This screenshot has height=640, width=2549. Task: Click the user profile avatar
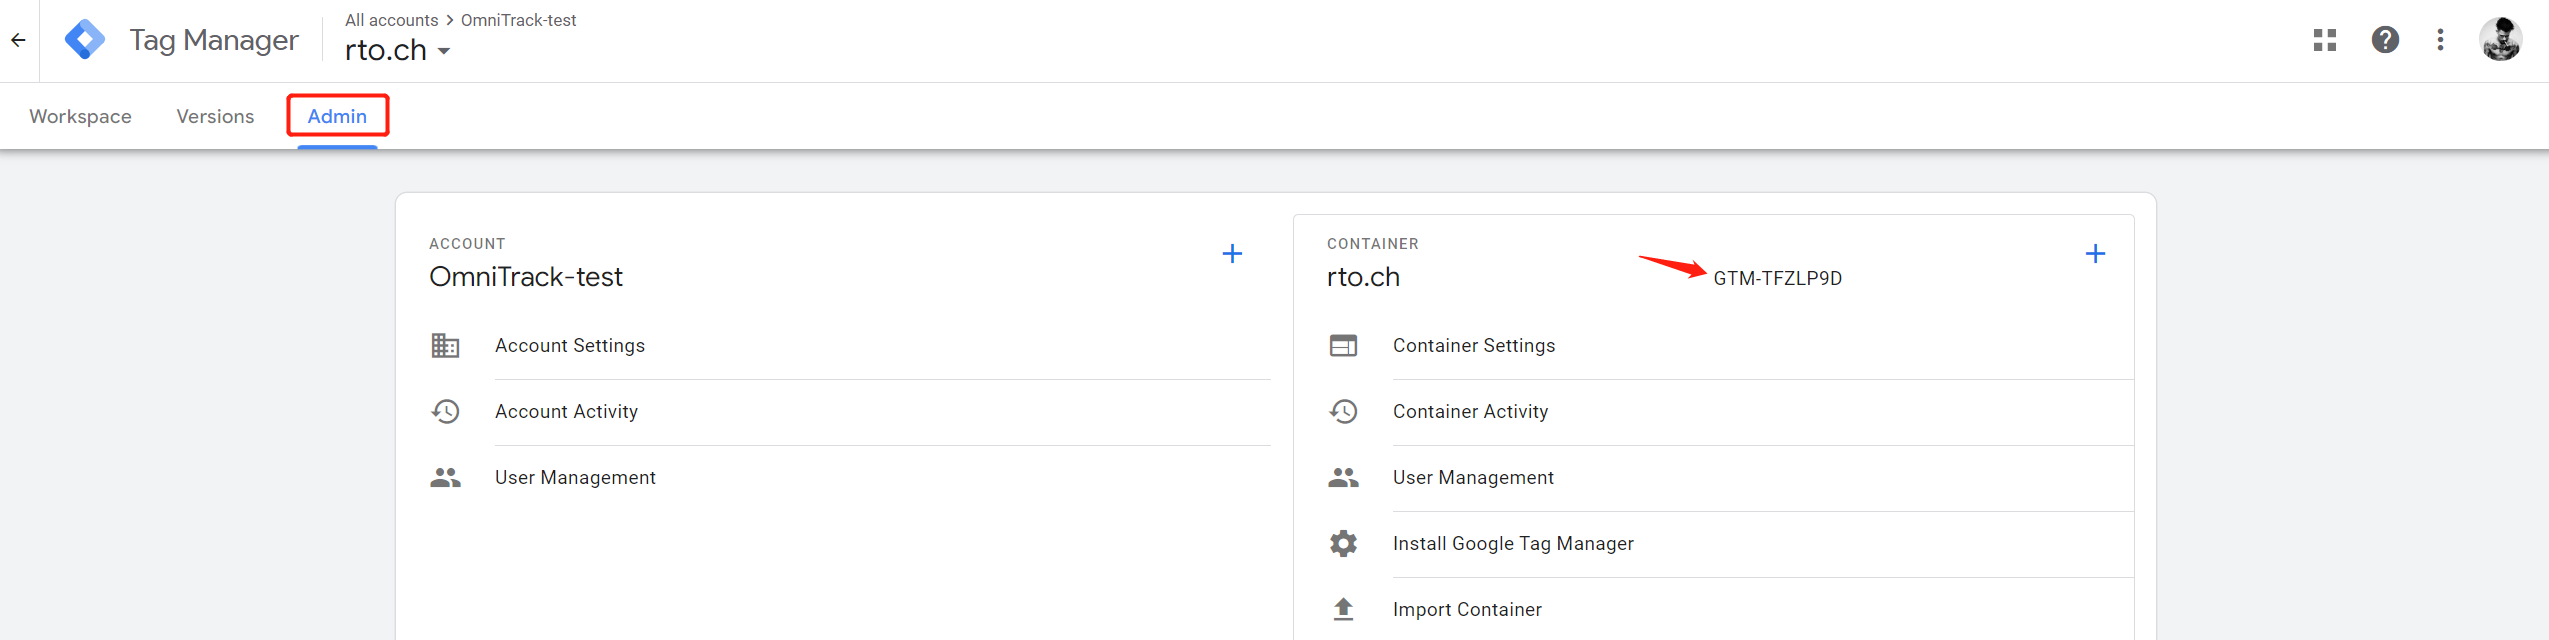pos(2501,40)
